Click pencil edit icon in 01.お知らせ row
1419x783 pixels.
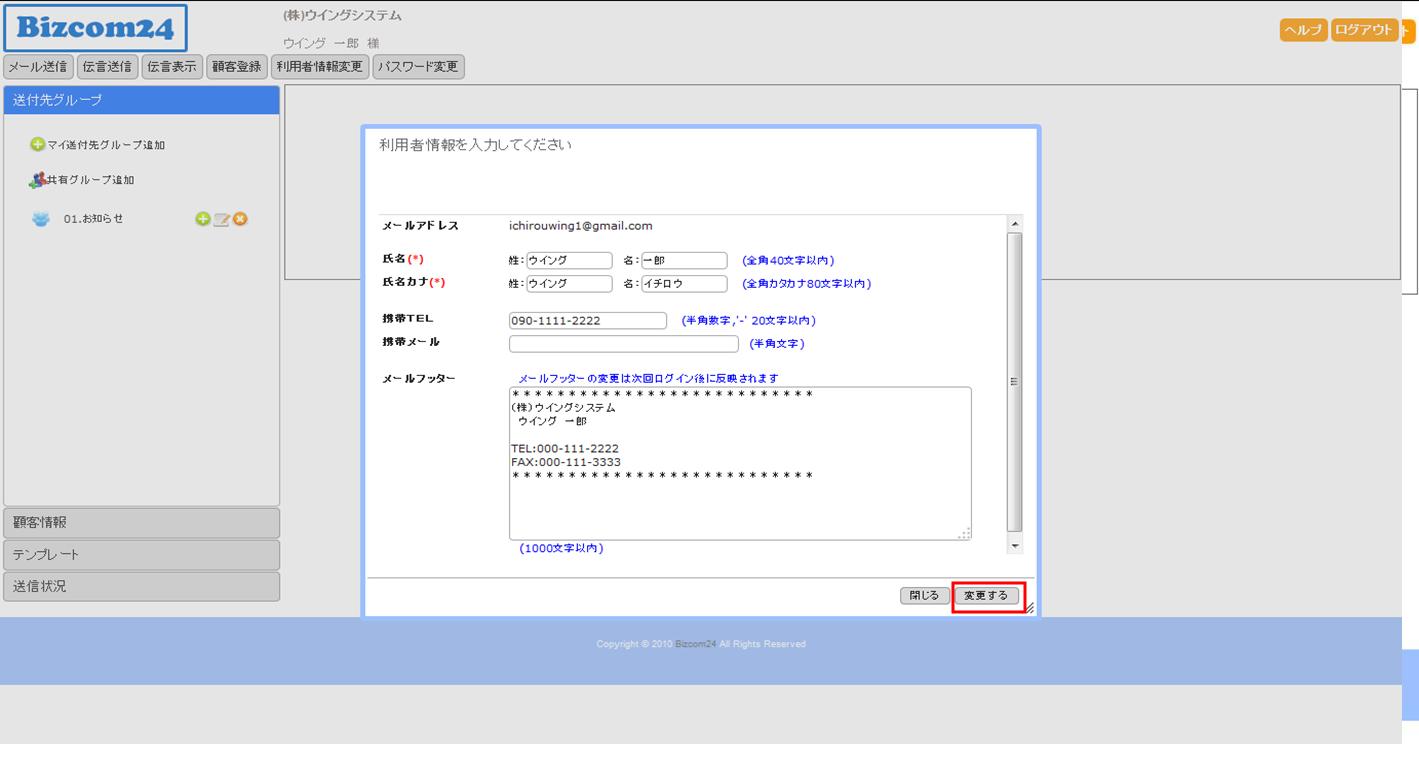point(221,219)
